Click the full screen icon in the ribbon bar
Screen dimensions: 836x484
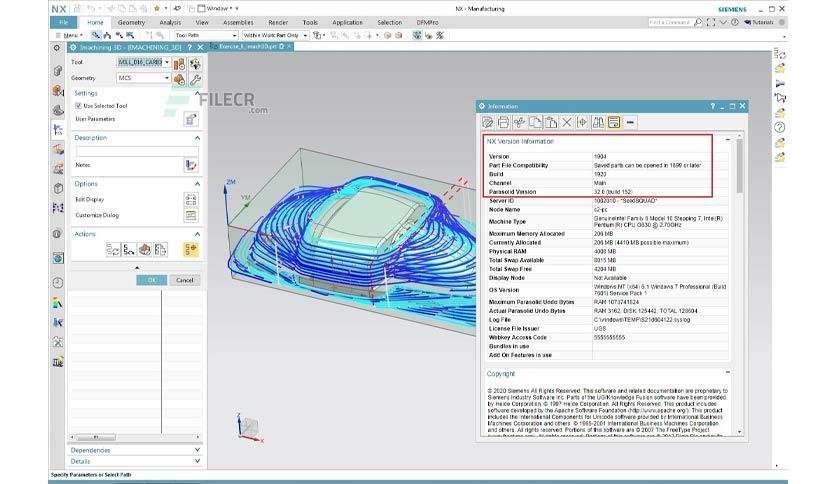pos(711,22)
